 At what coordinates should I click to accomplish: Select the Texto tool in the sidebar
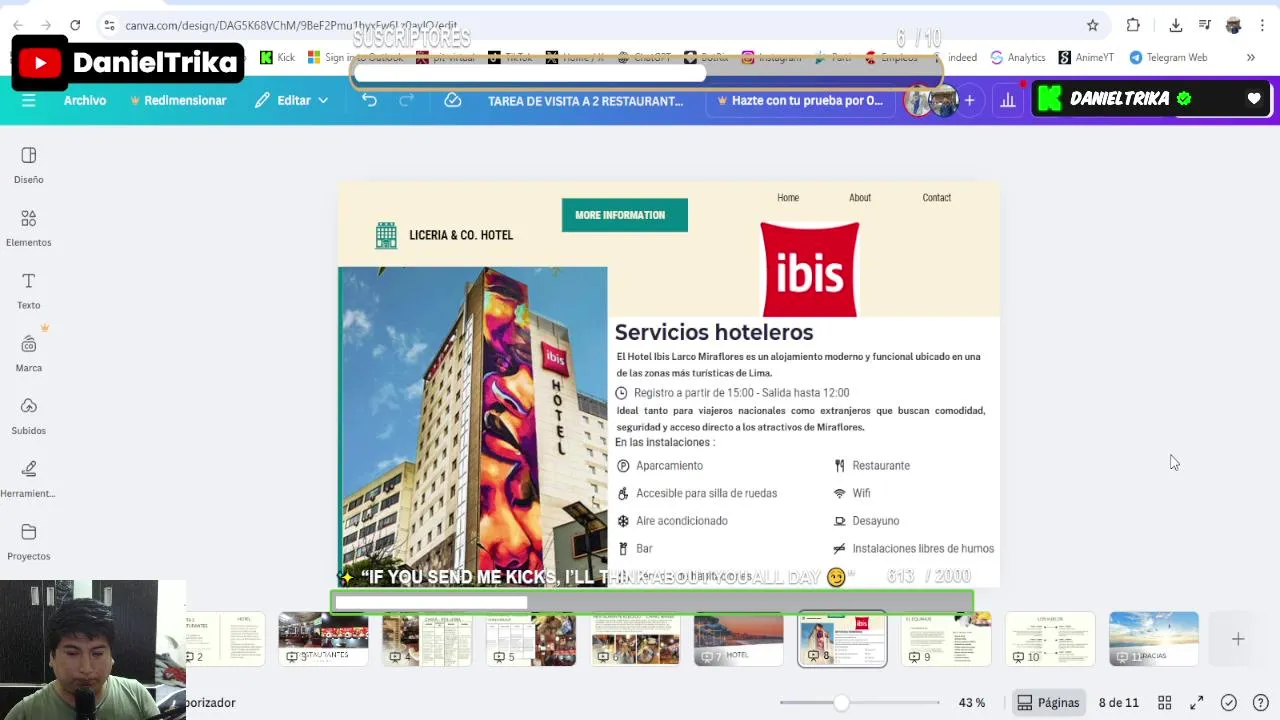pos(28,291)
